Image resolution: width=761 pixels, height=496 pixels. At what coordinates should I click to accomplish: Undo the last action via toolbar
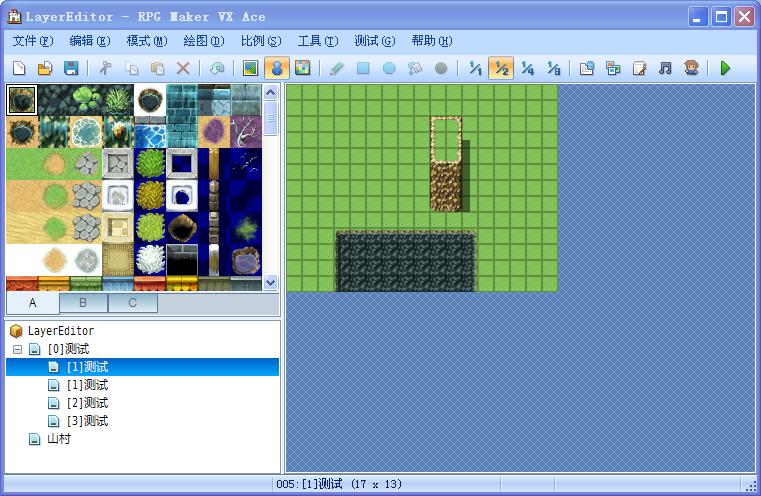[x=217, y=68]
